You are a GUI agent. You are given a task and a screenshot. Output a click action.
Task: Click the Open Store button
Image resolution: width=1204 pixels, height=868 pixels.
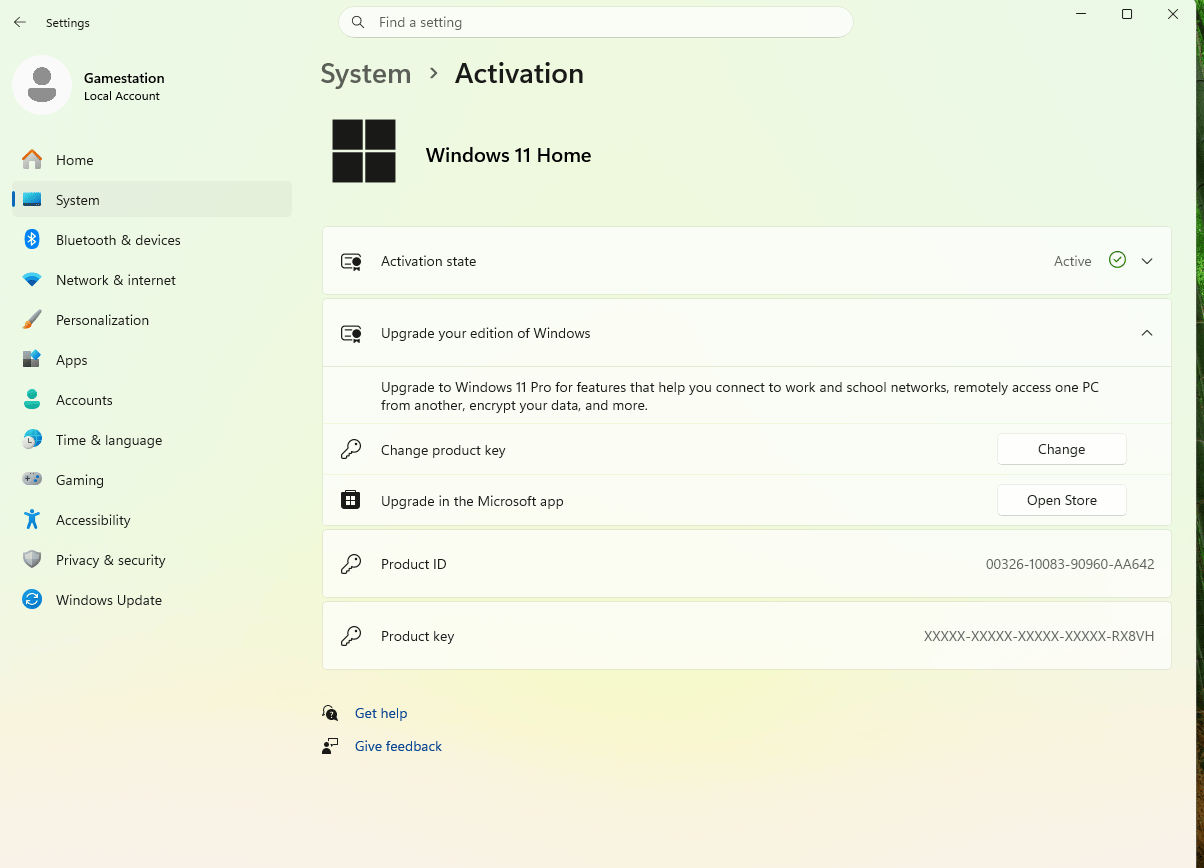pos(1062,500)
